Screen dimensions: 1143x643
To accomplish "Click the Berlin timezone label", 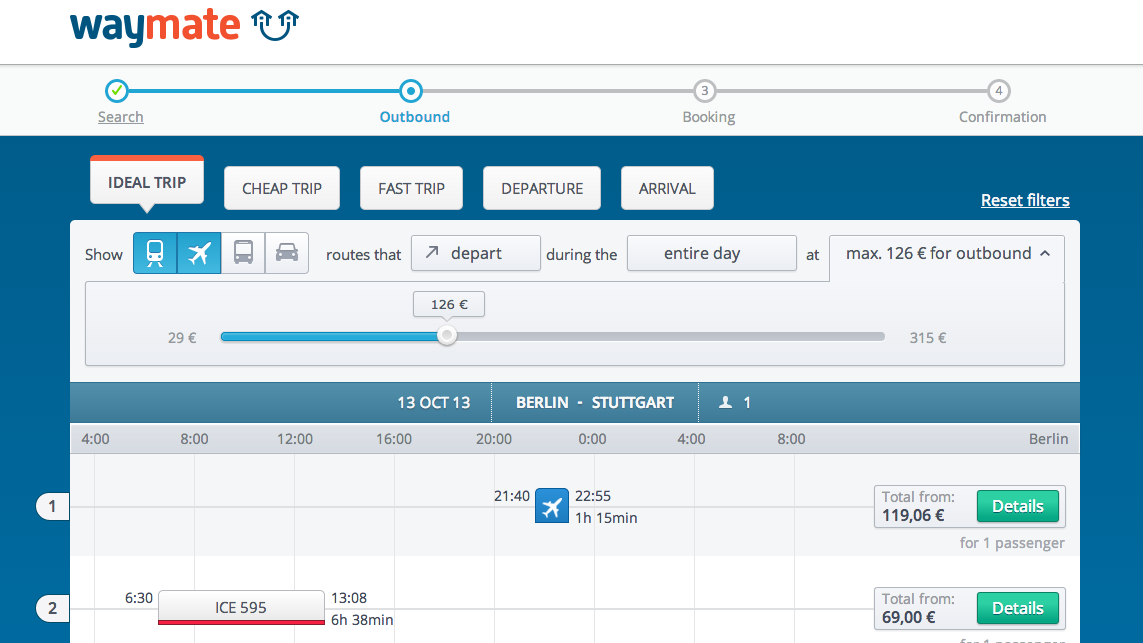I will (x=1048, y=439).
